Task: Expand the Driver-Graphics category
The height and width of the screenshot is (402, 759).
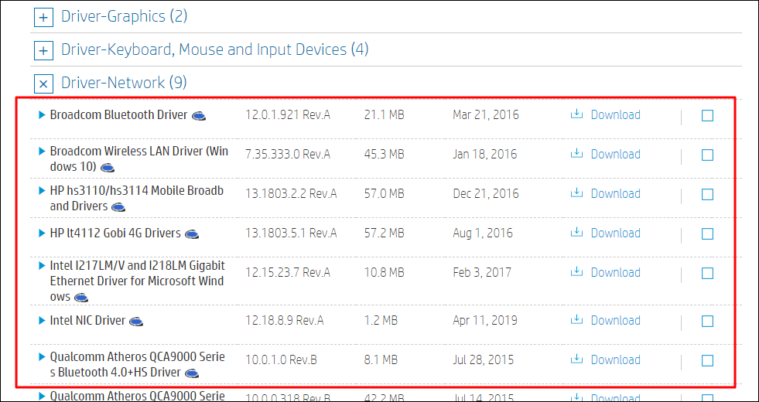Action: tap(44, 18)
